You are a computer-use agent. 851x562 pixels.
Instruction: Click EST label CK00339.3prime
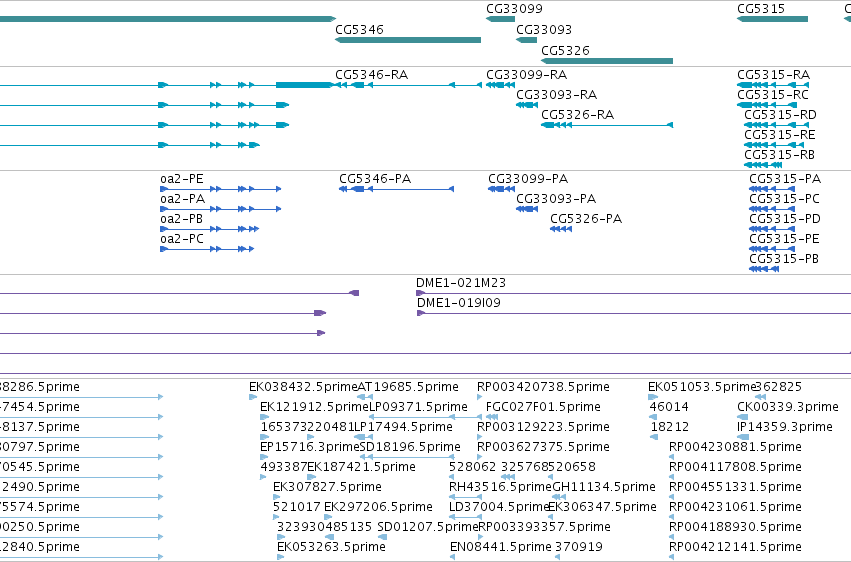[788, 407]
